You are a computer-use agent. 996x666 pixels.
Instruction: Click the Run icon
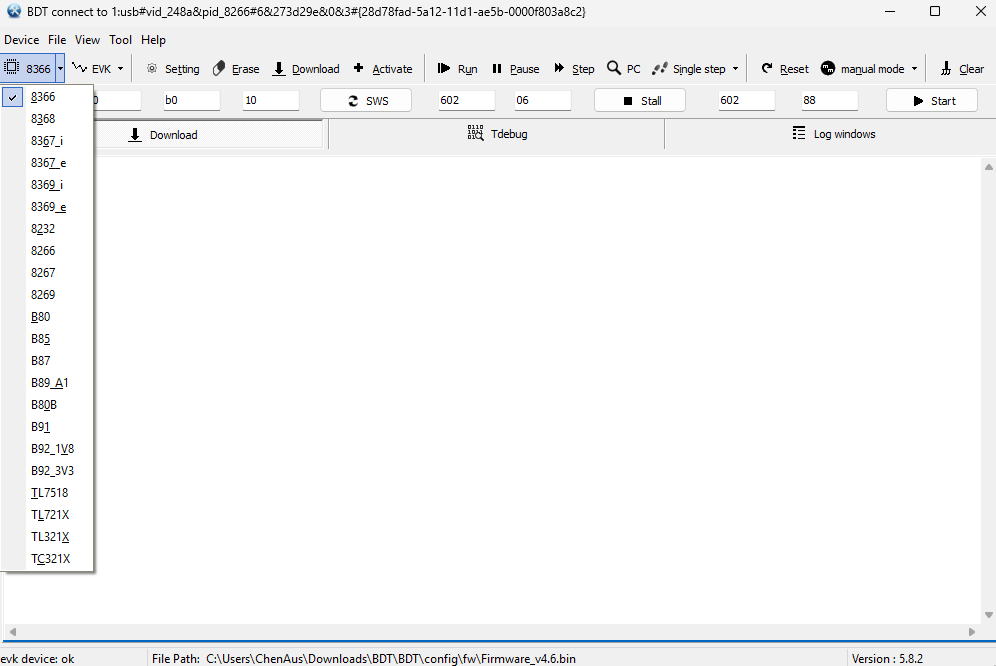pos(444,69)
